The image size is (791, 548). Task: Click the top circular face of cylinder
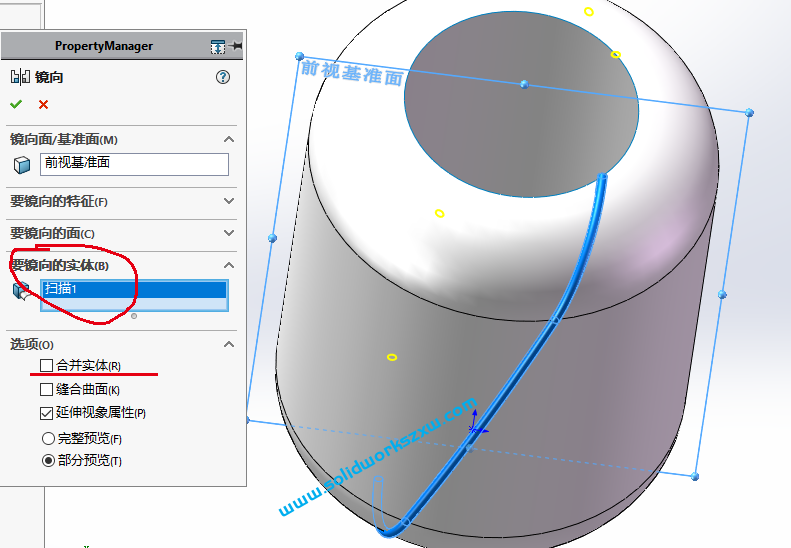522,104
